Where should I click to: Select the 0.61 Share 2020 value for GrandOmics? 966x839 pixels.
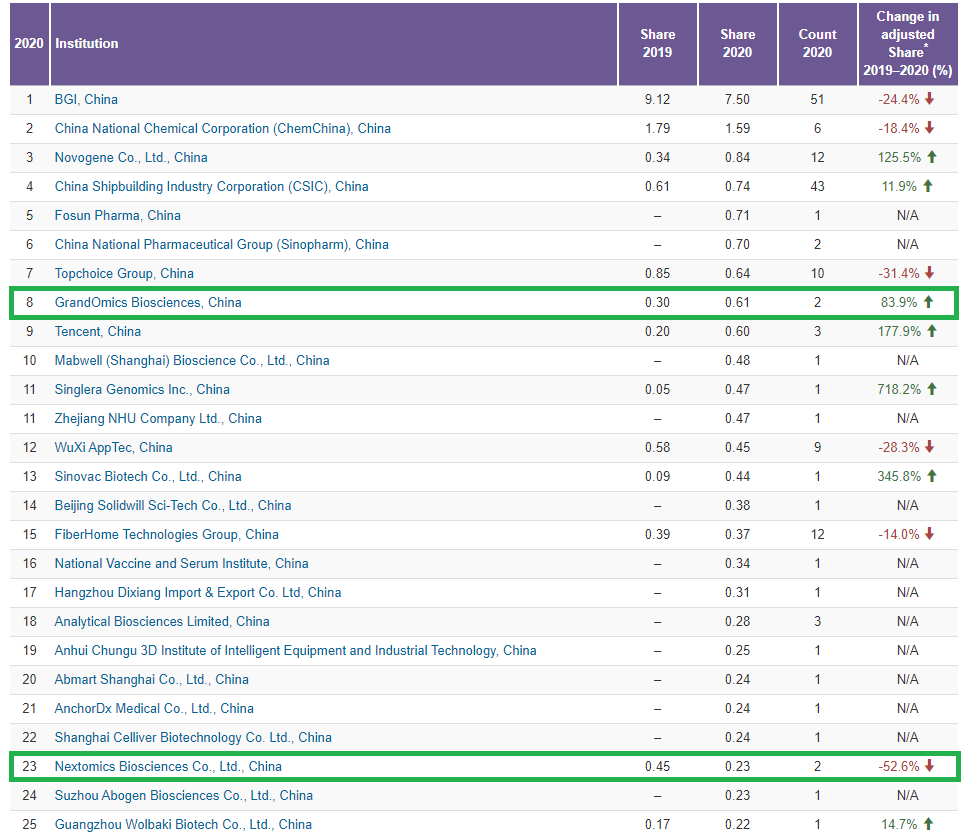tap(737, 302)
